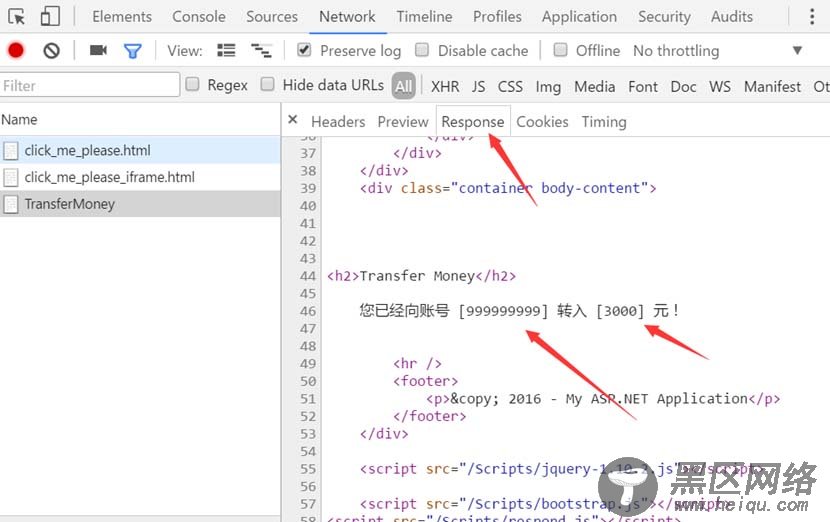Filter requests by JS
The image size is (830, 522).
coord(479,86)
